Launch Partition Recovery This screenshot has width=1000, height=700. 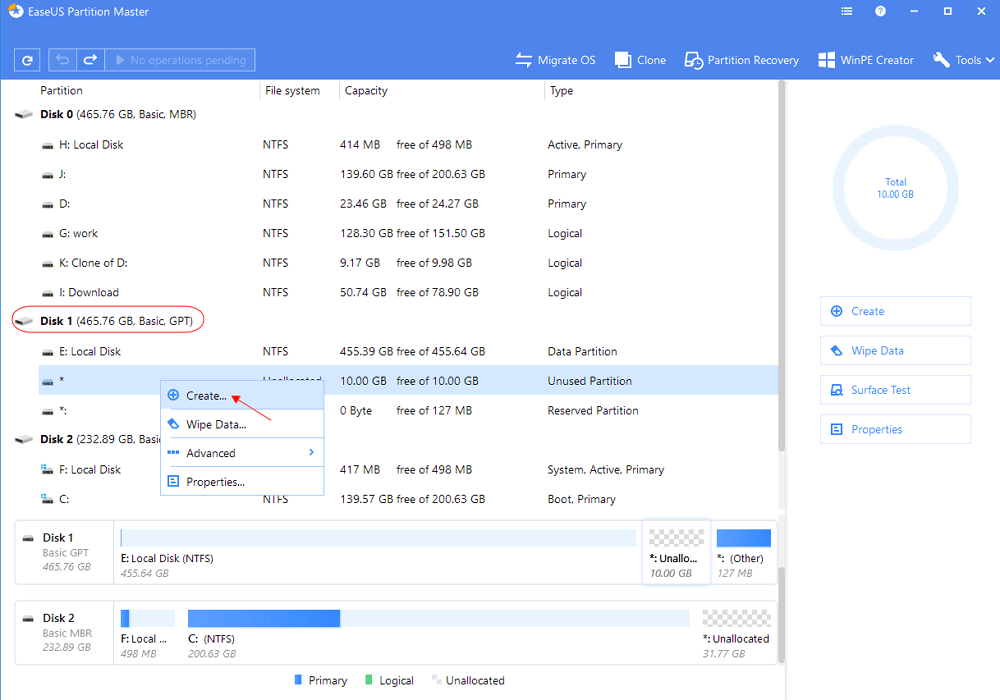coord(741,60)
